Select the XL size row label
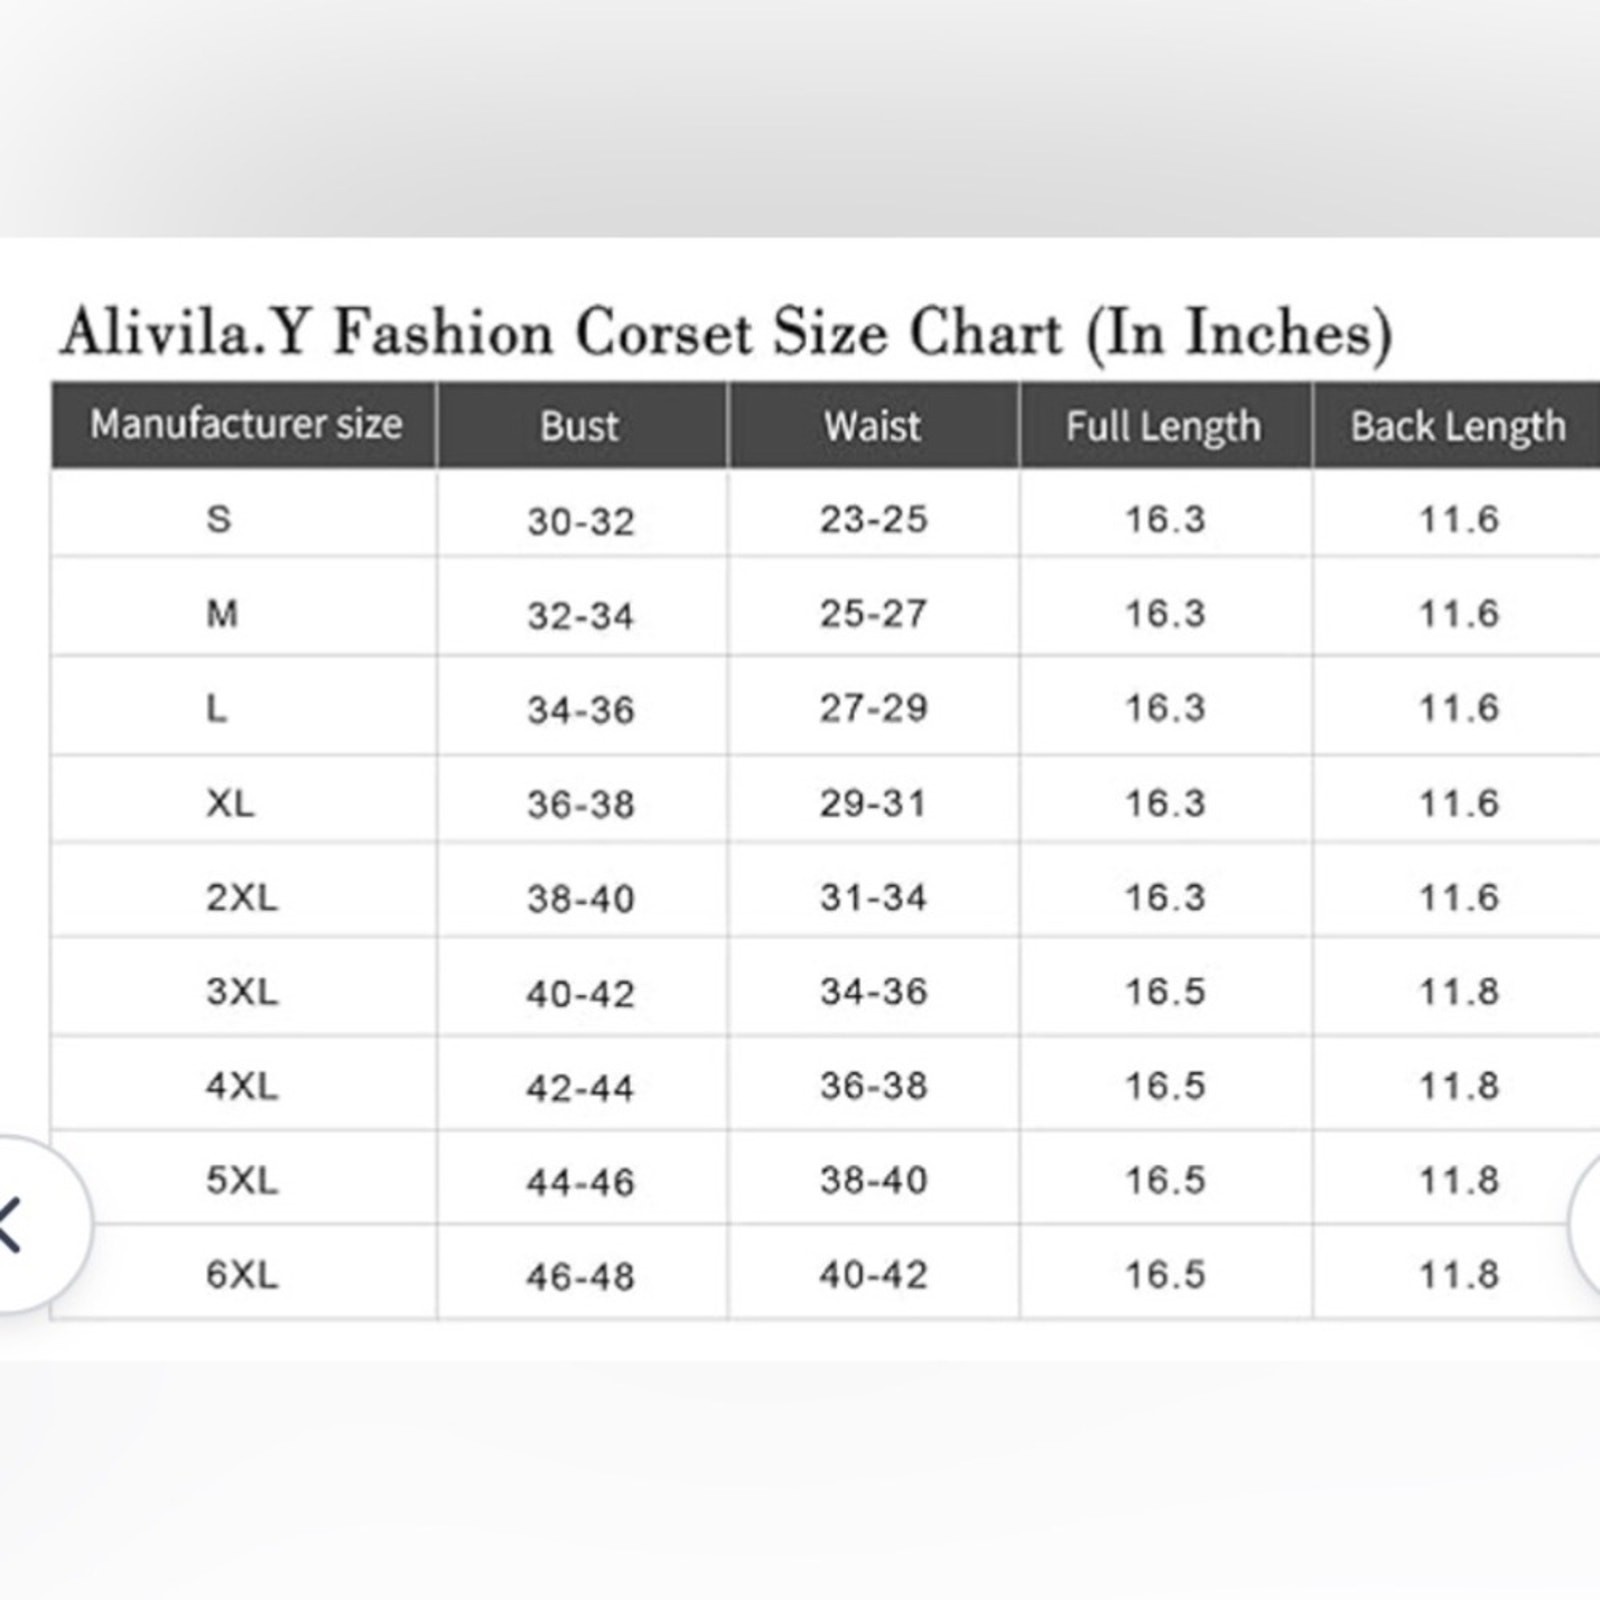 tap(230, 803)
